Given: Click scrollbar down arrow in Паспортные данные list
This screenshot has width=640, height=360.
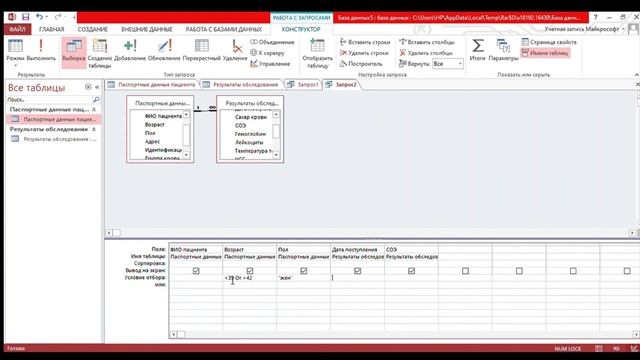Looking at the screenshot, I should pos(186,155).
